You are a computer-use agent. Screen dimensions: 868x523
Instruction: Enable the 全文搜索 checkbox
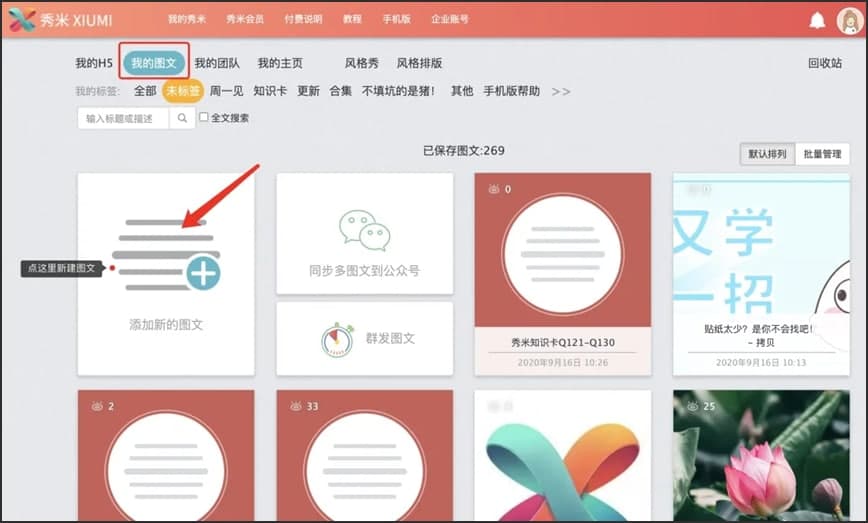[x=204, y=117]
